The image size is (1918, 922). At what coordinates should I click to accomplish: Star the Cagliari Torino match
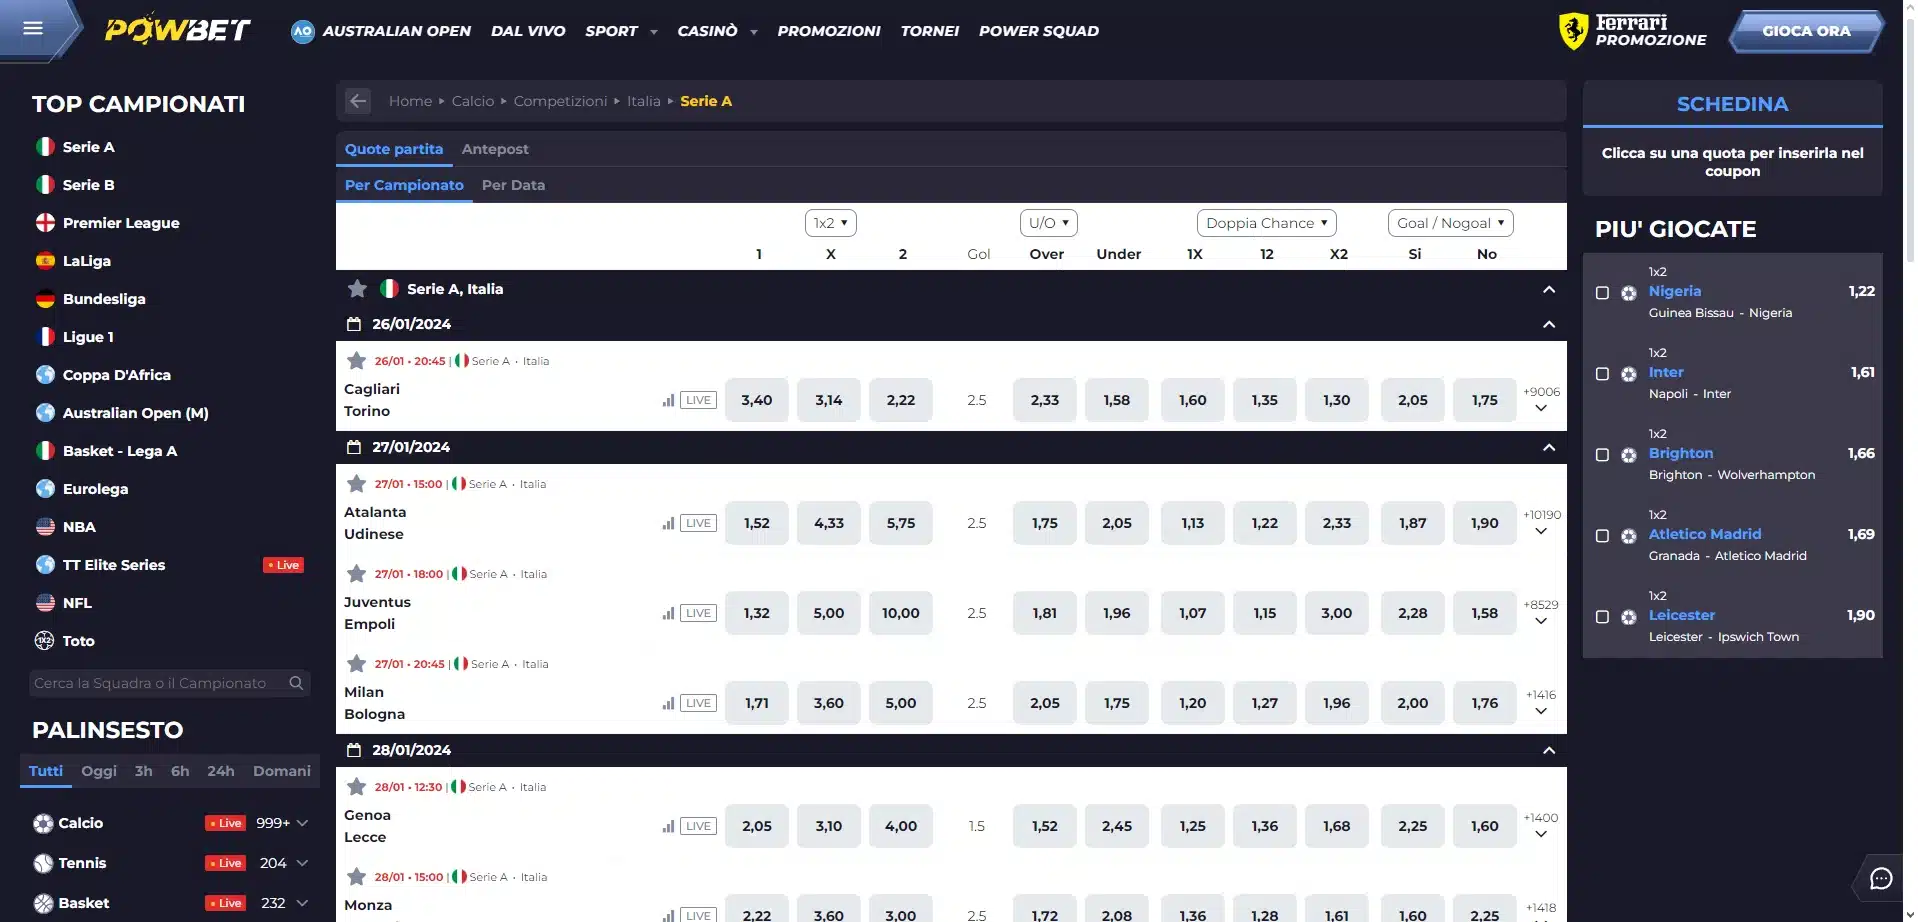point(356,360)
